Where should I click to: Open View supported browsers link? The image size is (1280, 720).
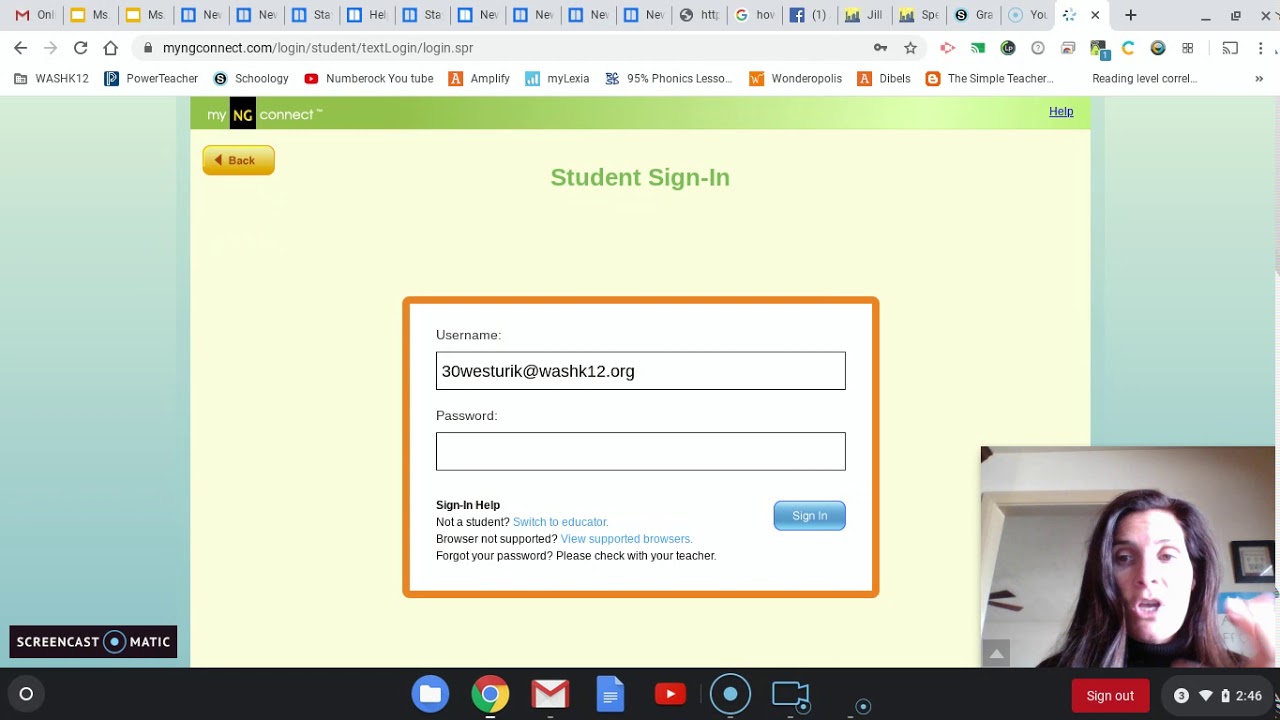(626, 539)
